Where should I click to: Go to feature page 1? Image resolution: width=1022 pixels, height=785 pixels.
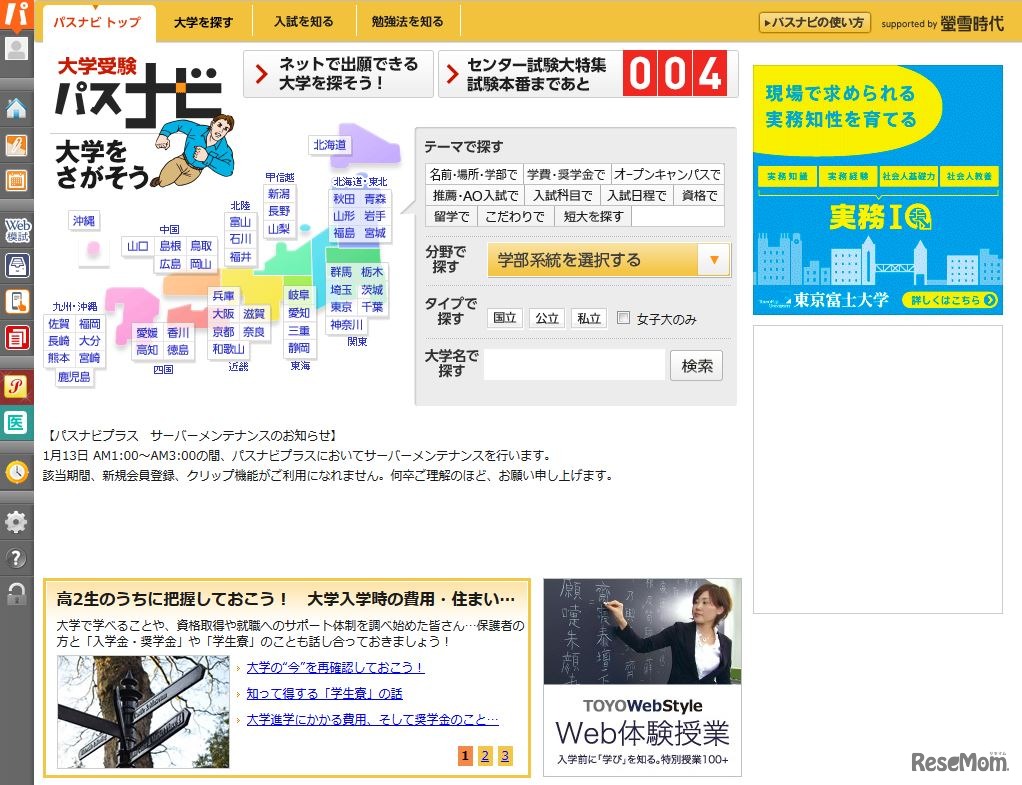coord(465,756)
